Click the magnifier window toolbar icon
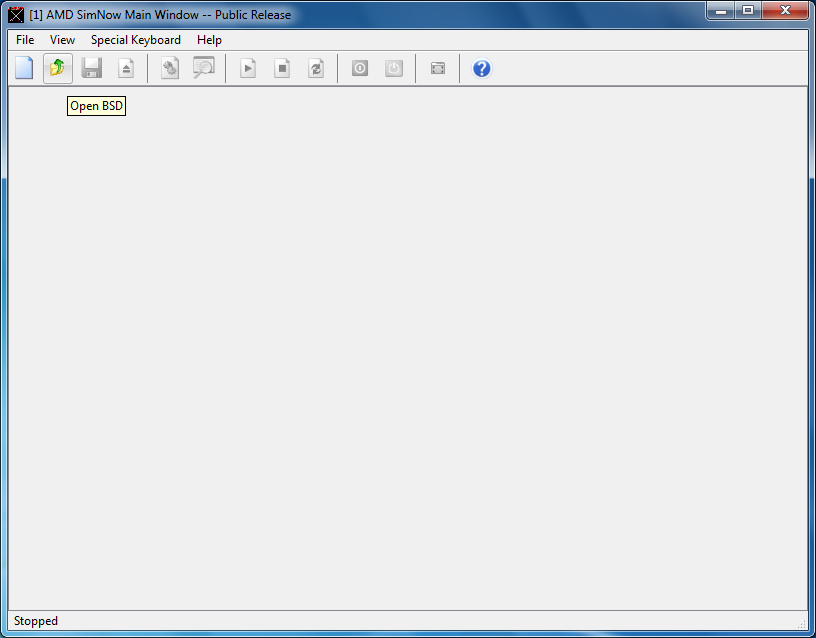 tap(204, 68)
